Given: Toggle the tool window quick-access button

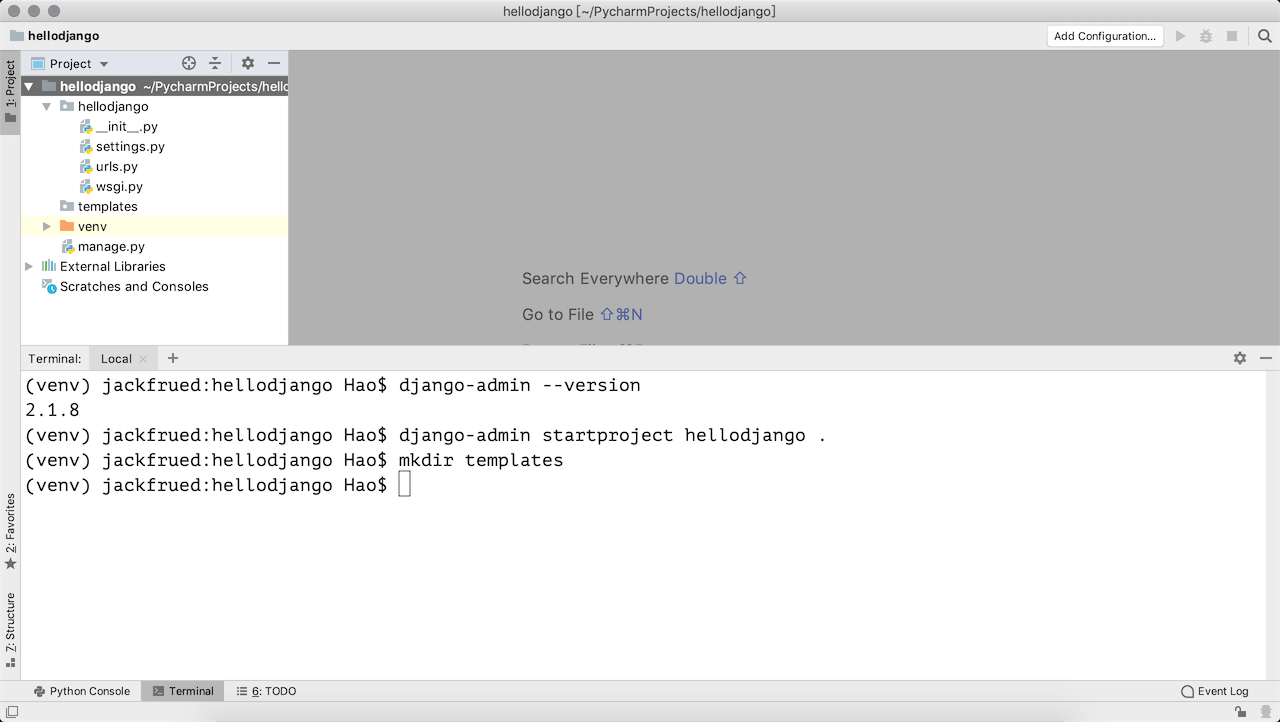Looking at the screenshot, I should tap(12, 711).
